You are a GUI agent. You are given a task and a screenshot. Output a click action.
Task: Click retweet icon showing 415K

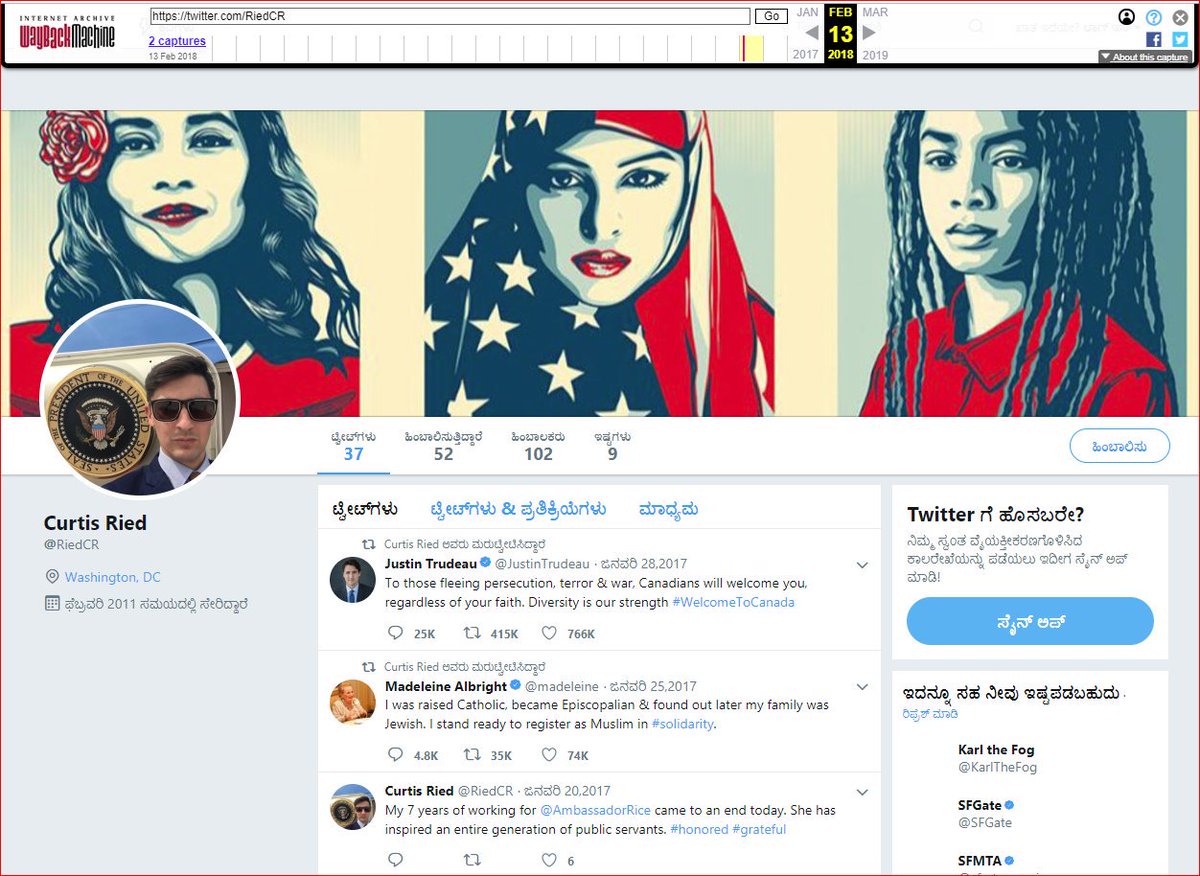[x=472, y=633]
